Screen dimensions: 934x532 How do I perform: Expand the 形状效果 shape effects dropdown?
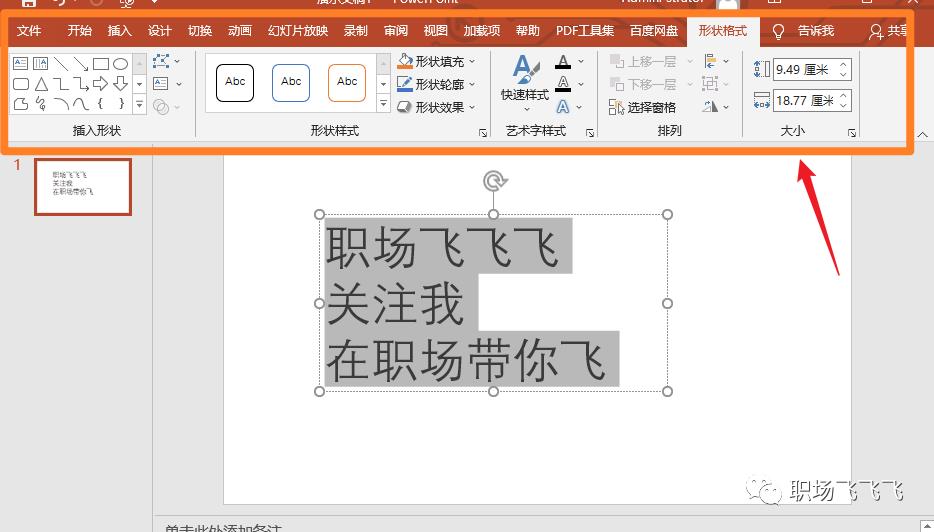[x=472, y=107]
